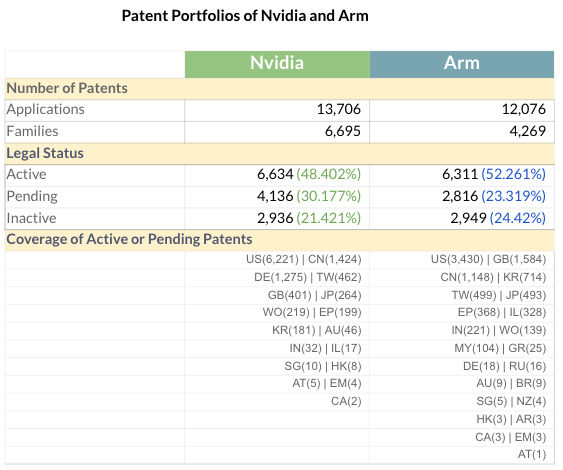Select Nvidia active patents cell 6,634
Screen dimensions: 563x470
click(x=277, y=175)
